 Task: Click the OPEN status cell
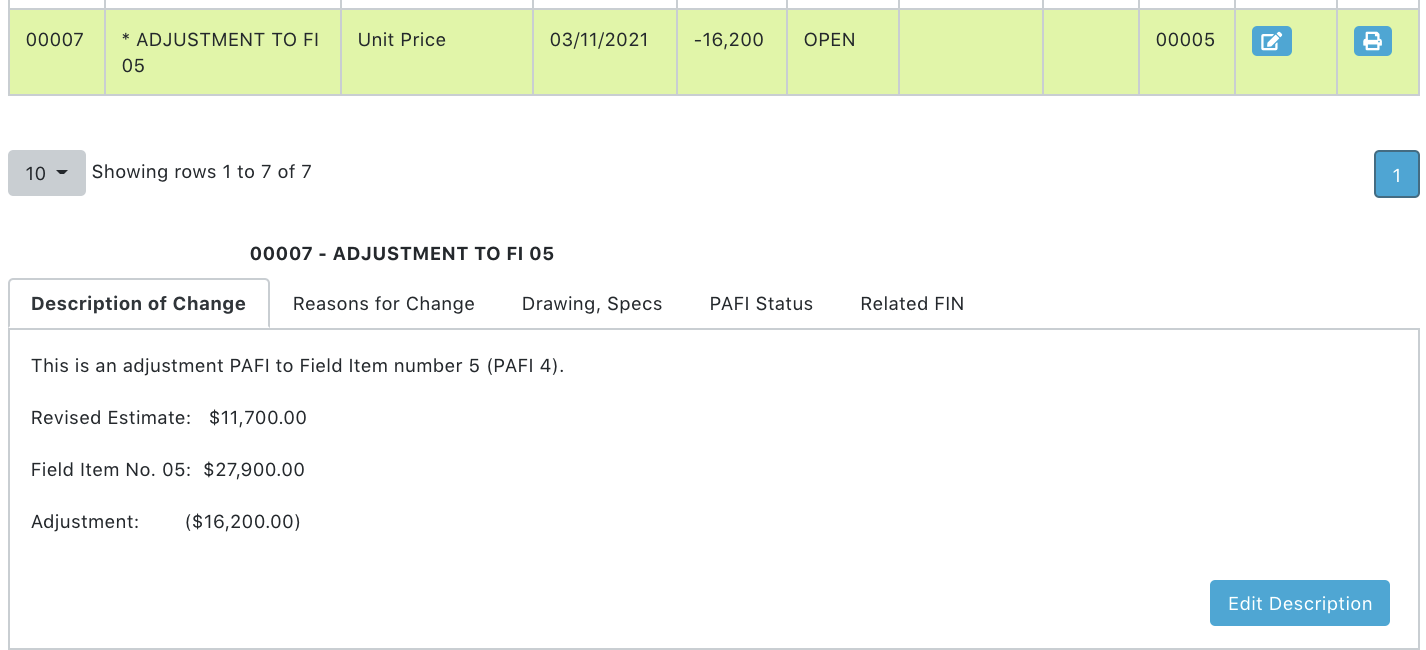click(829, 40)
